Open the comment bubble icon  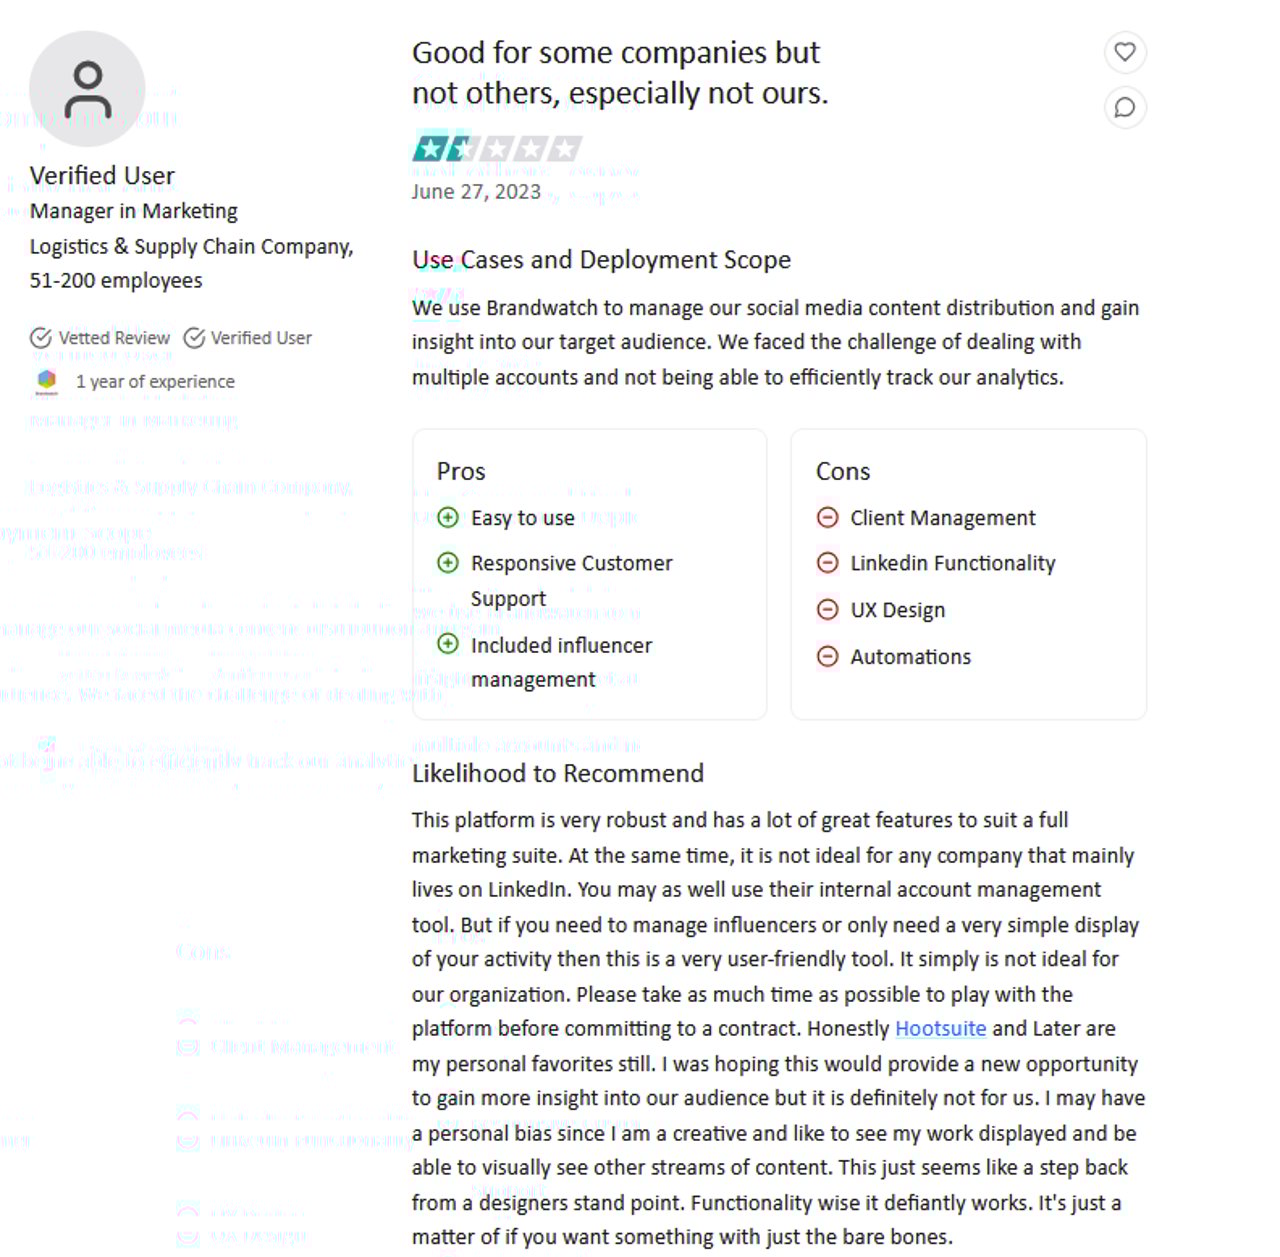click(x=1125, y=107)
